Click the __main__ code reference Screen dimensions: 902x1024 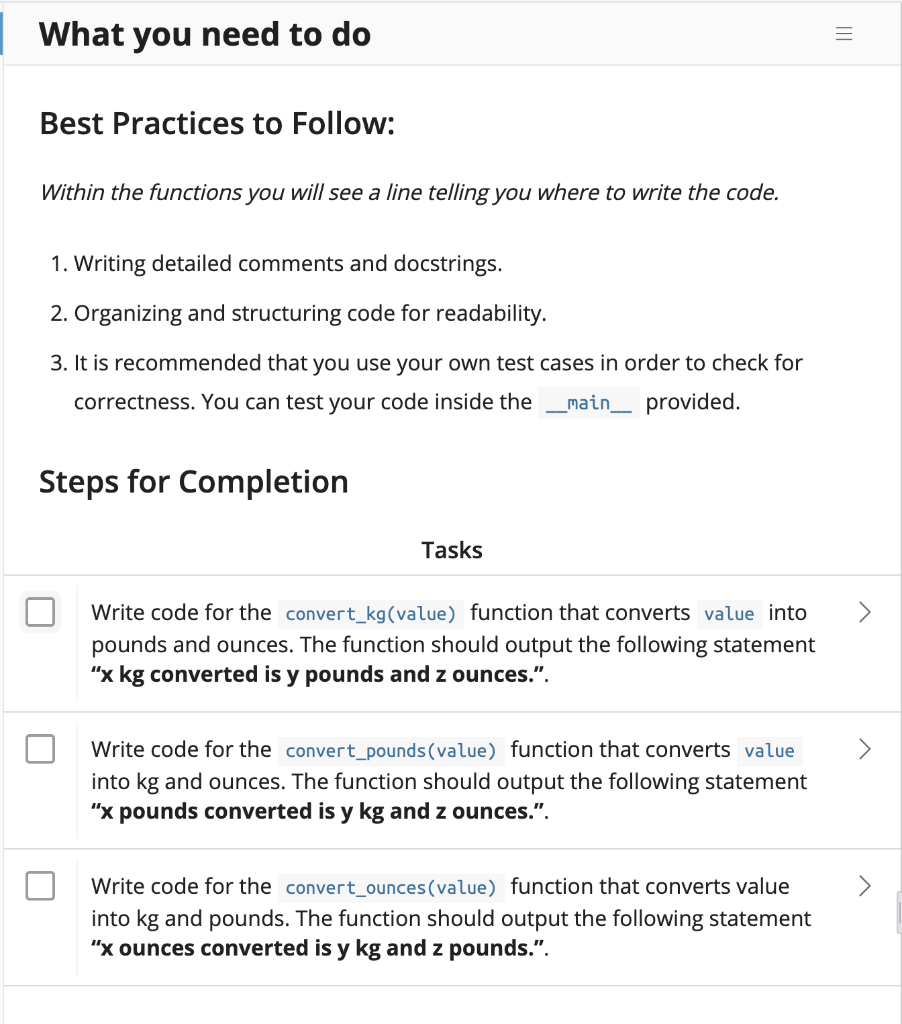pyautogui.click(x=588, y=403)
